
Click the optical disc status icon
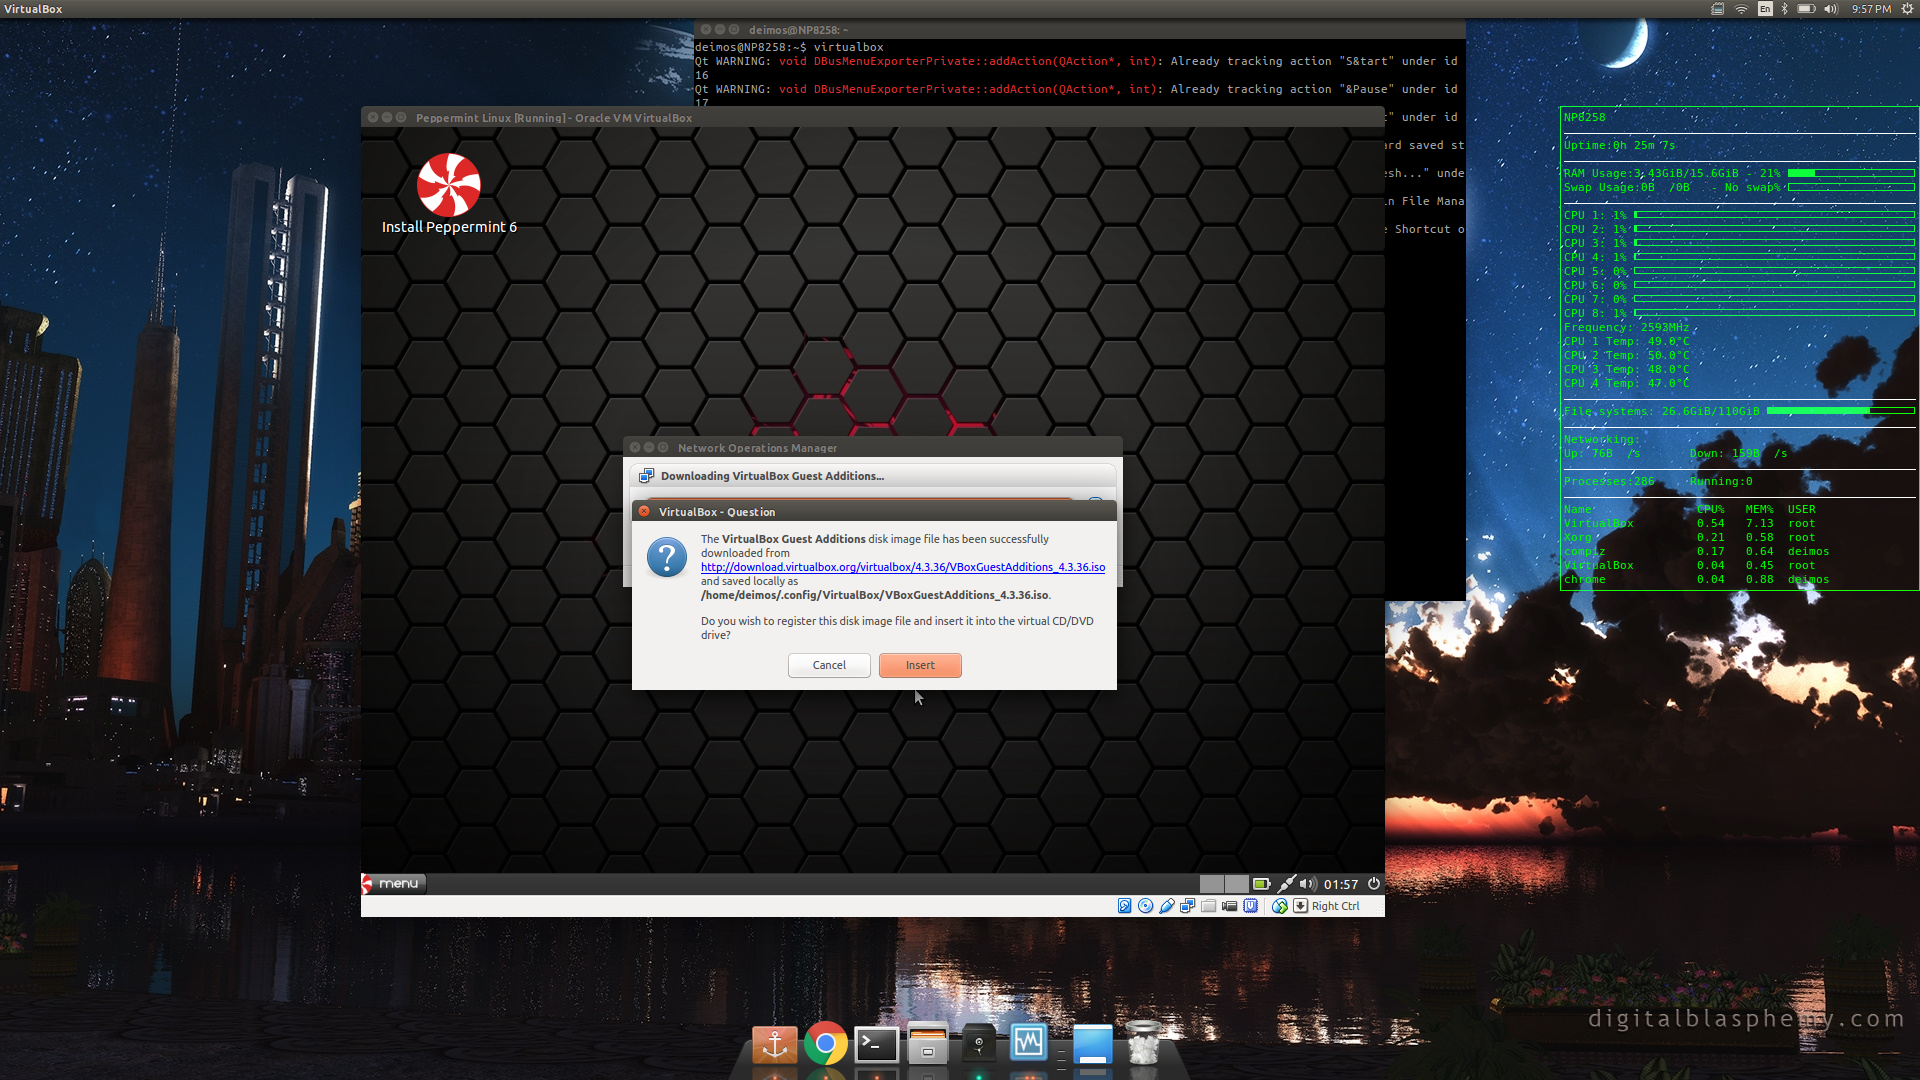point(1145,906)
